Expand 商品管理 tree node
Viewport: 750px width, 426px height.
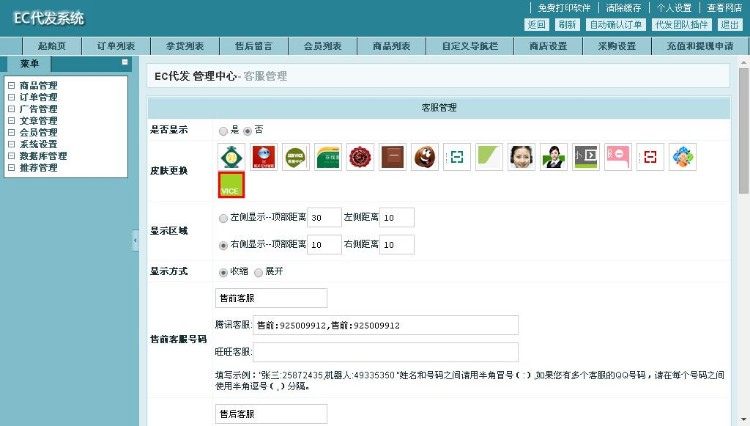pos(11,86)
